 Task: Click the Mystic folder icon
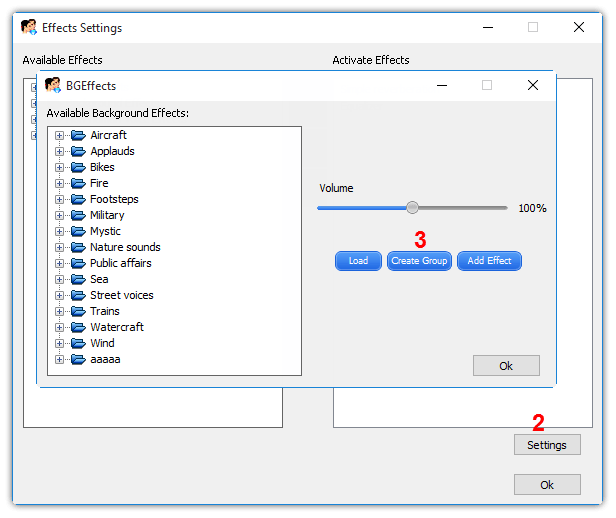(78, 231)
